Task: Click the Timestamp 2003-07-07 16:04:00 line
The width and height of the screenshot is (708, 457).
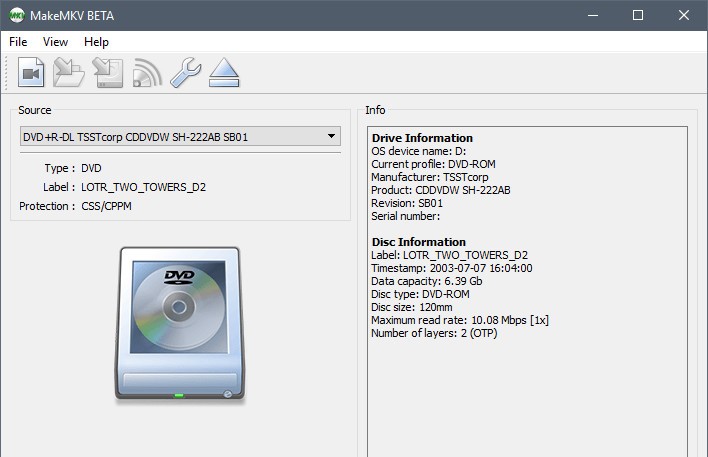Action: point(452,268)
